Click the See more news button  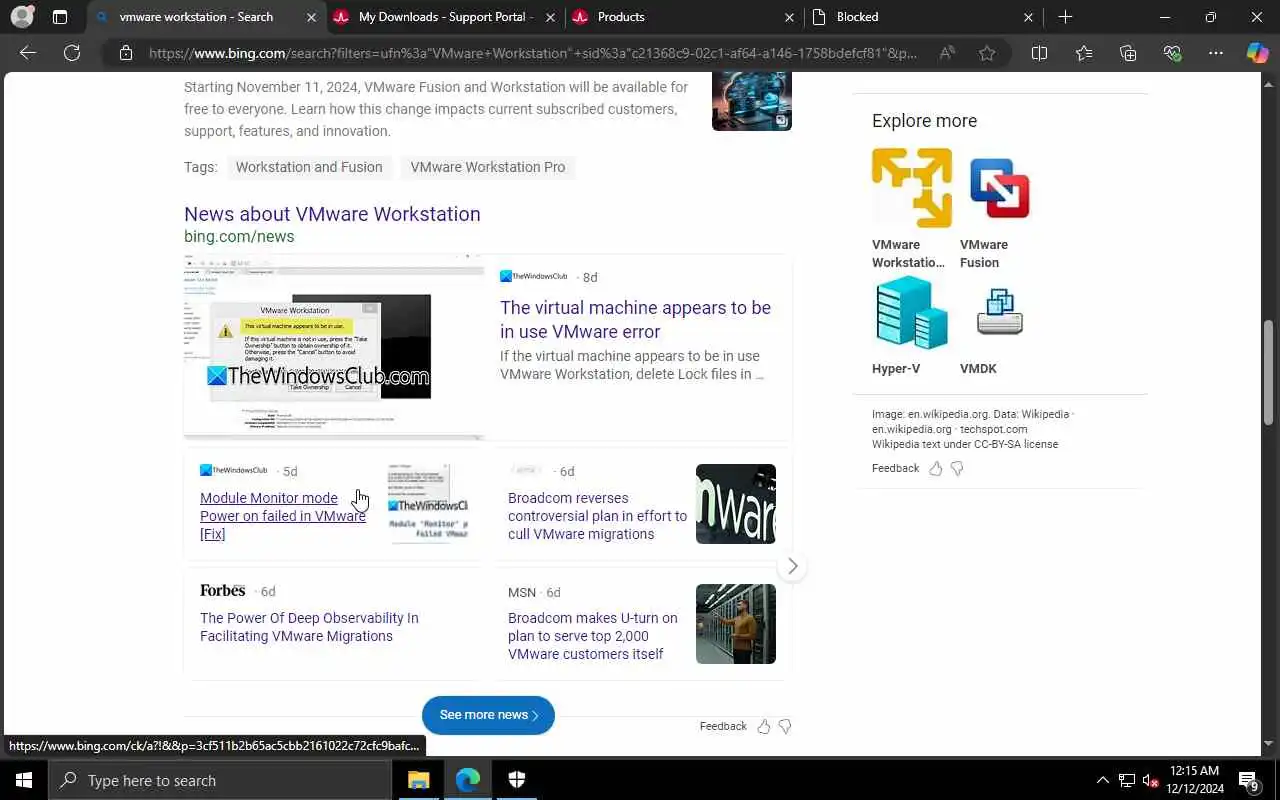point(488,715)
